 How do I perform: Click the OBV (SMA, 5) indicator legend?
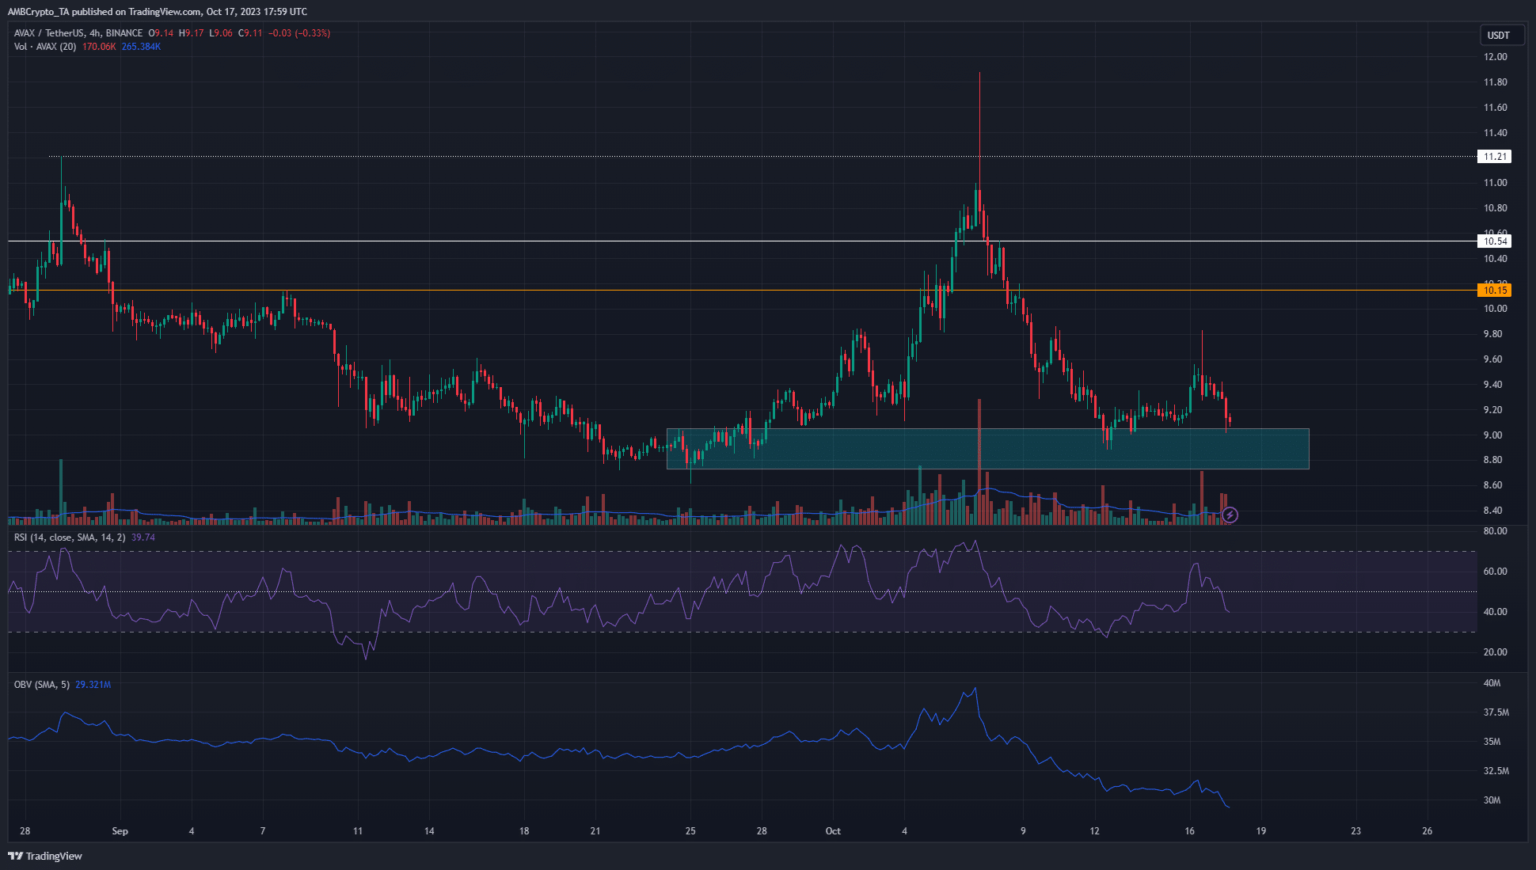point(41,684)
